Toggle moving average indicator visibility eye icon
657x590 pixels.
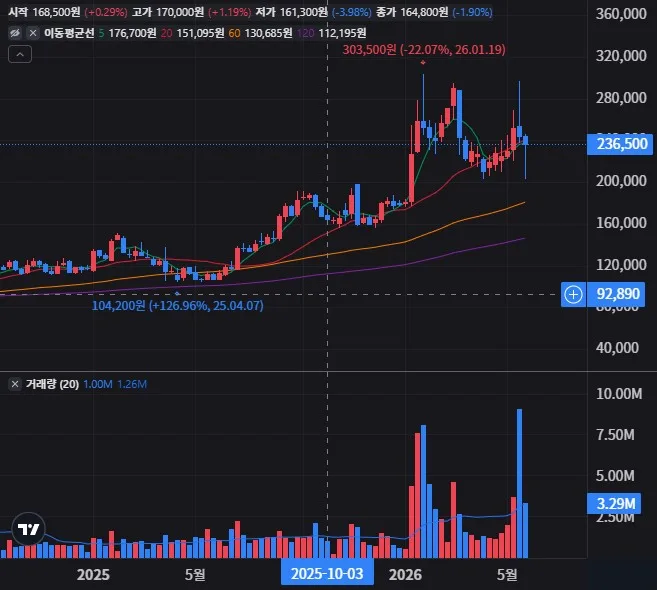click(x=15, y=33)
